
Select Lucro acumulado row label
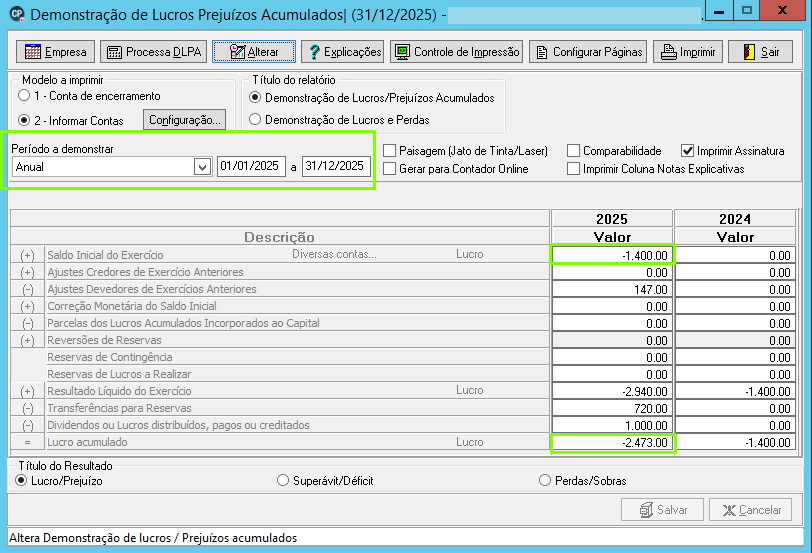pos(87,442)
